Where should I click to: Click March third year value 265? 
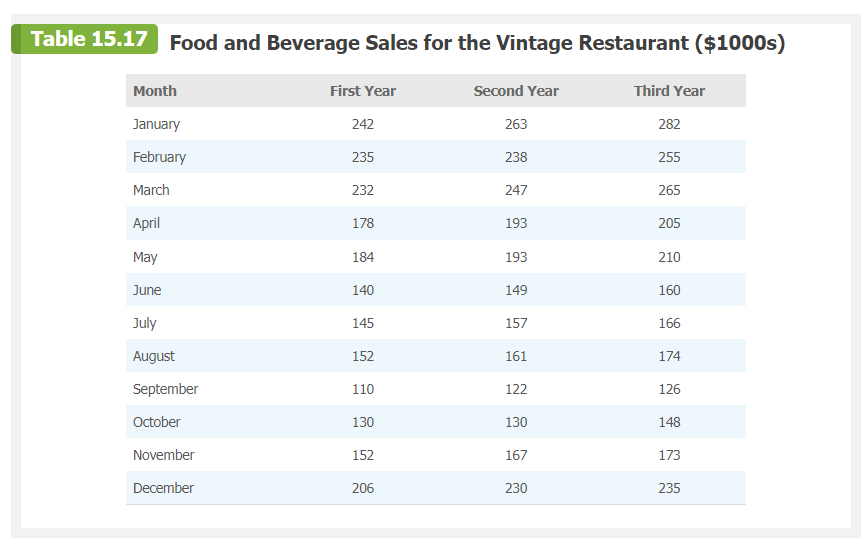coord(669,190)
